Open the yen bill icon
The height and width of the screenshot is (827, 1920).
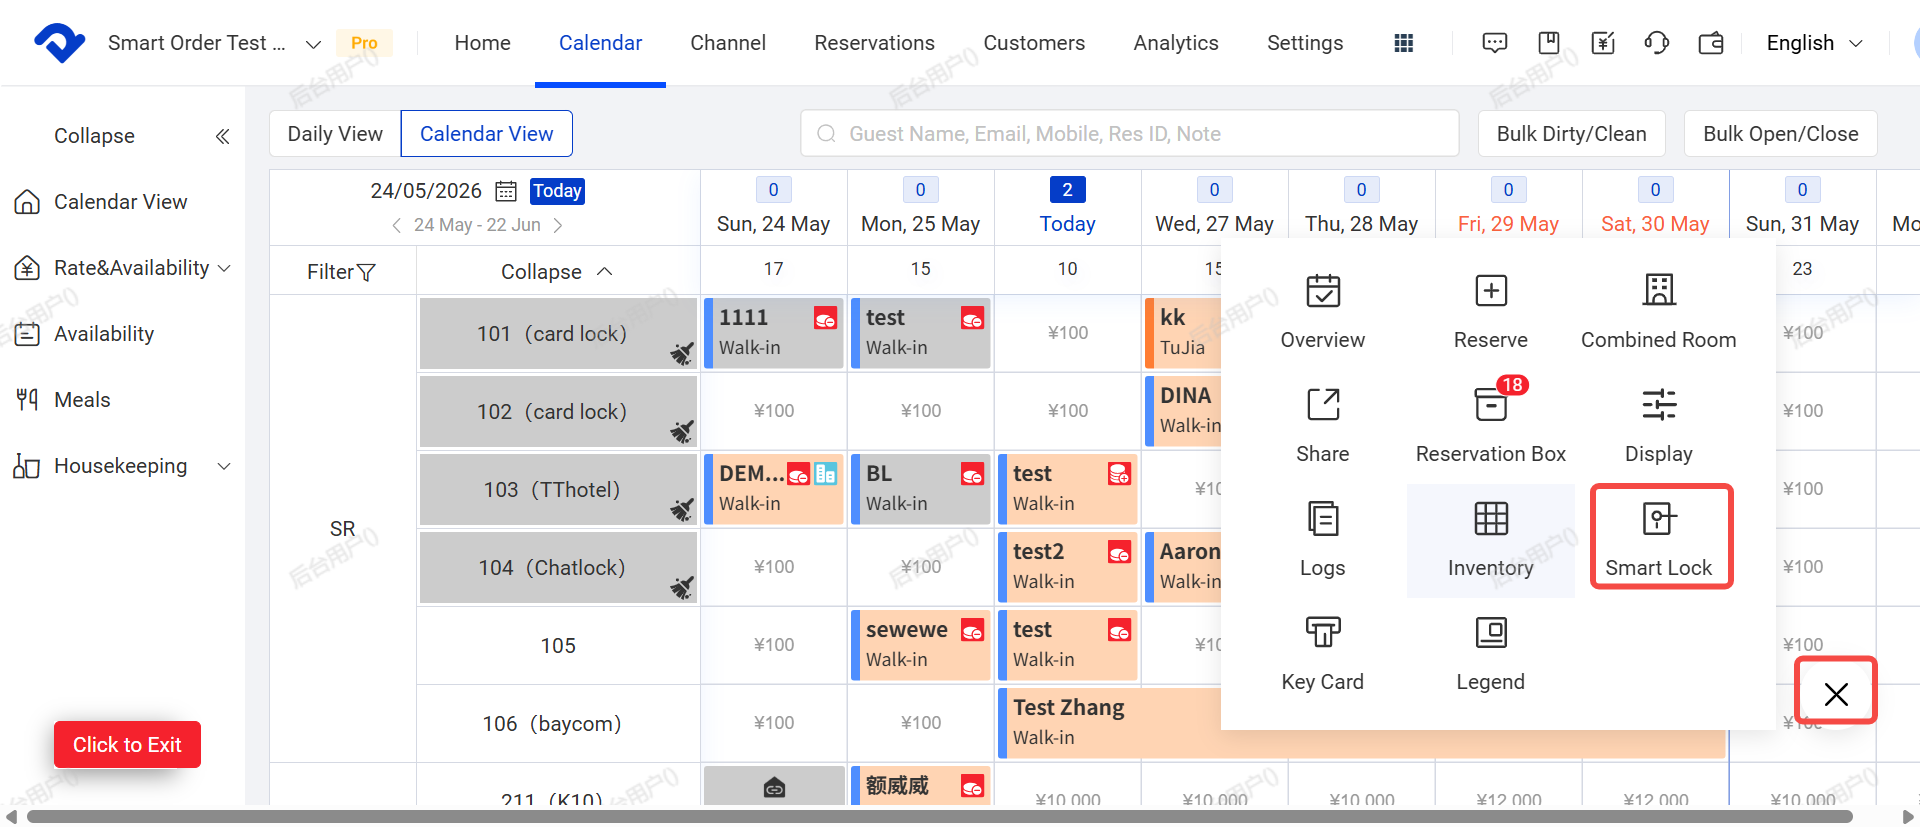(x=1603, y=43)
